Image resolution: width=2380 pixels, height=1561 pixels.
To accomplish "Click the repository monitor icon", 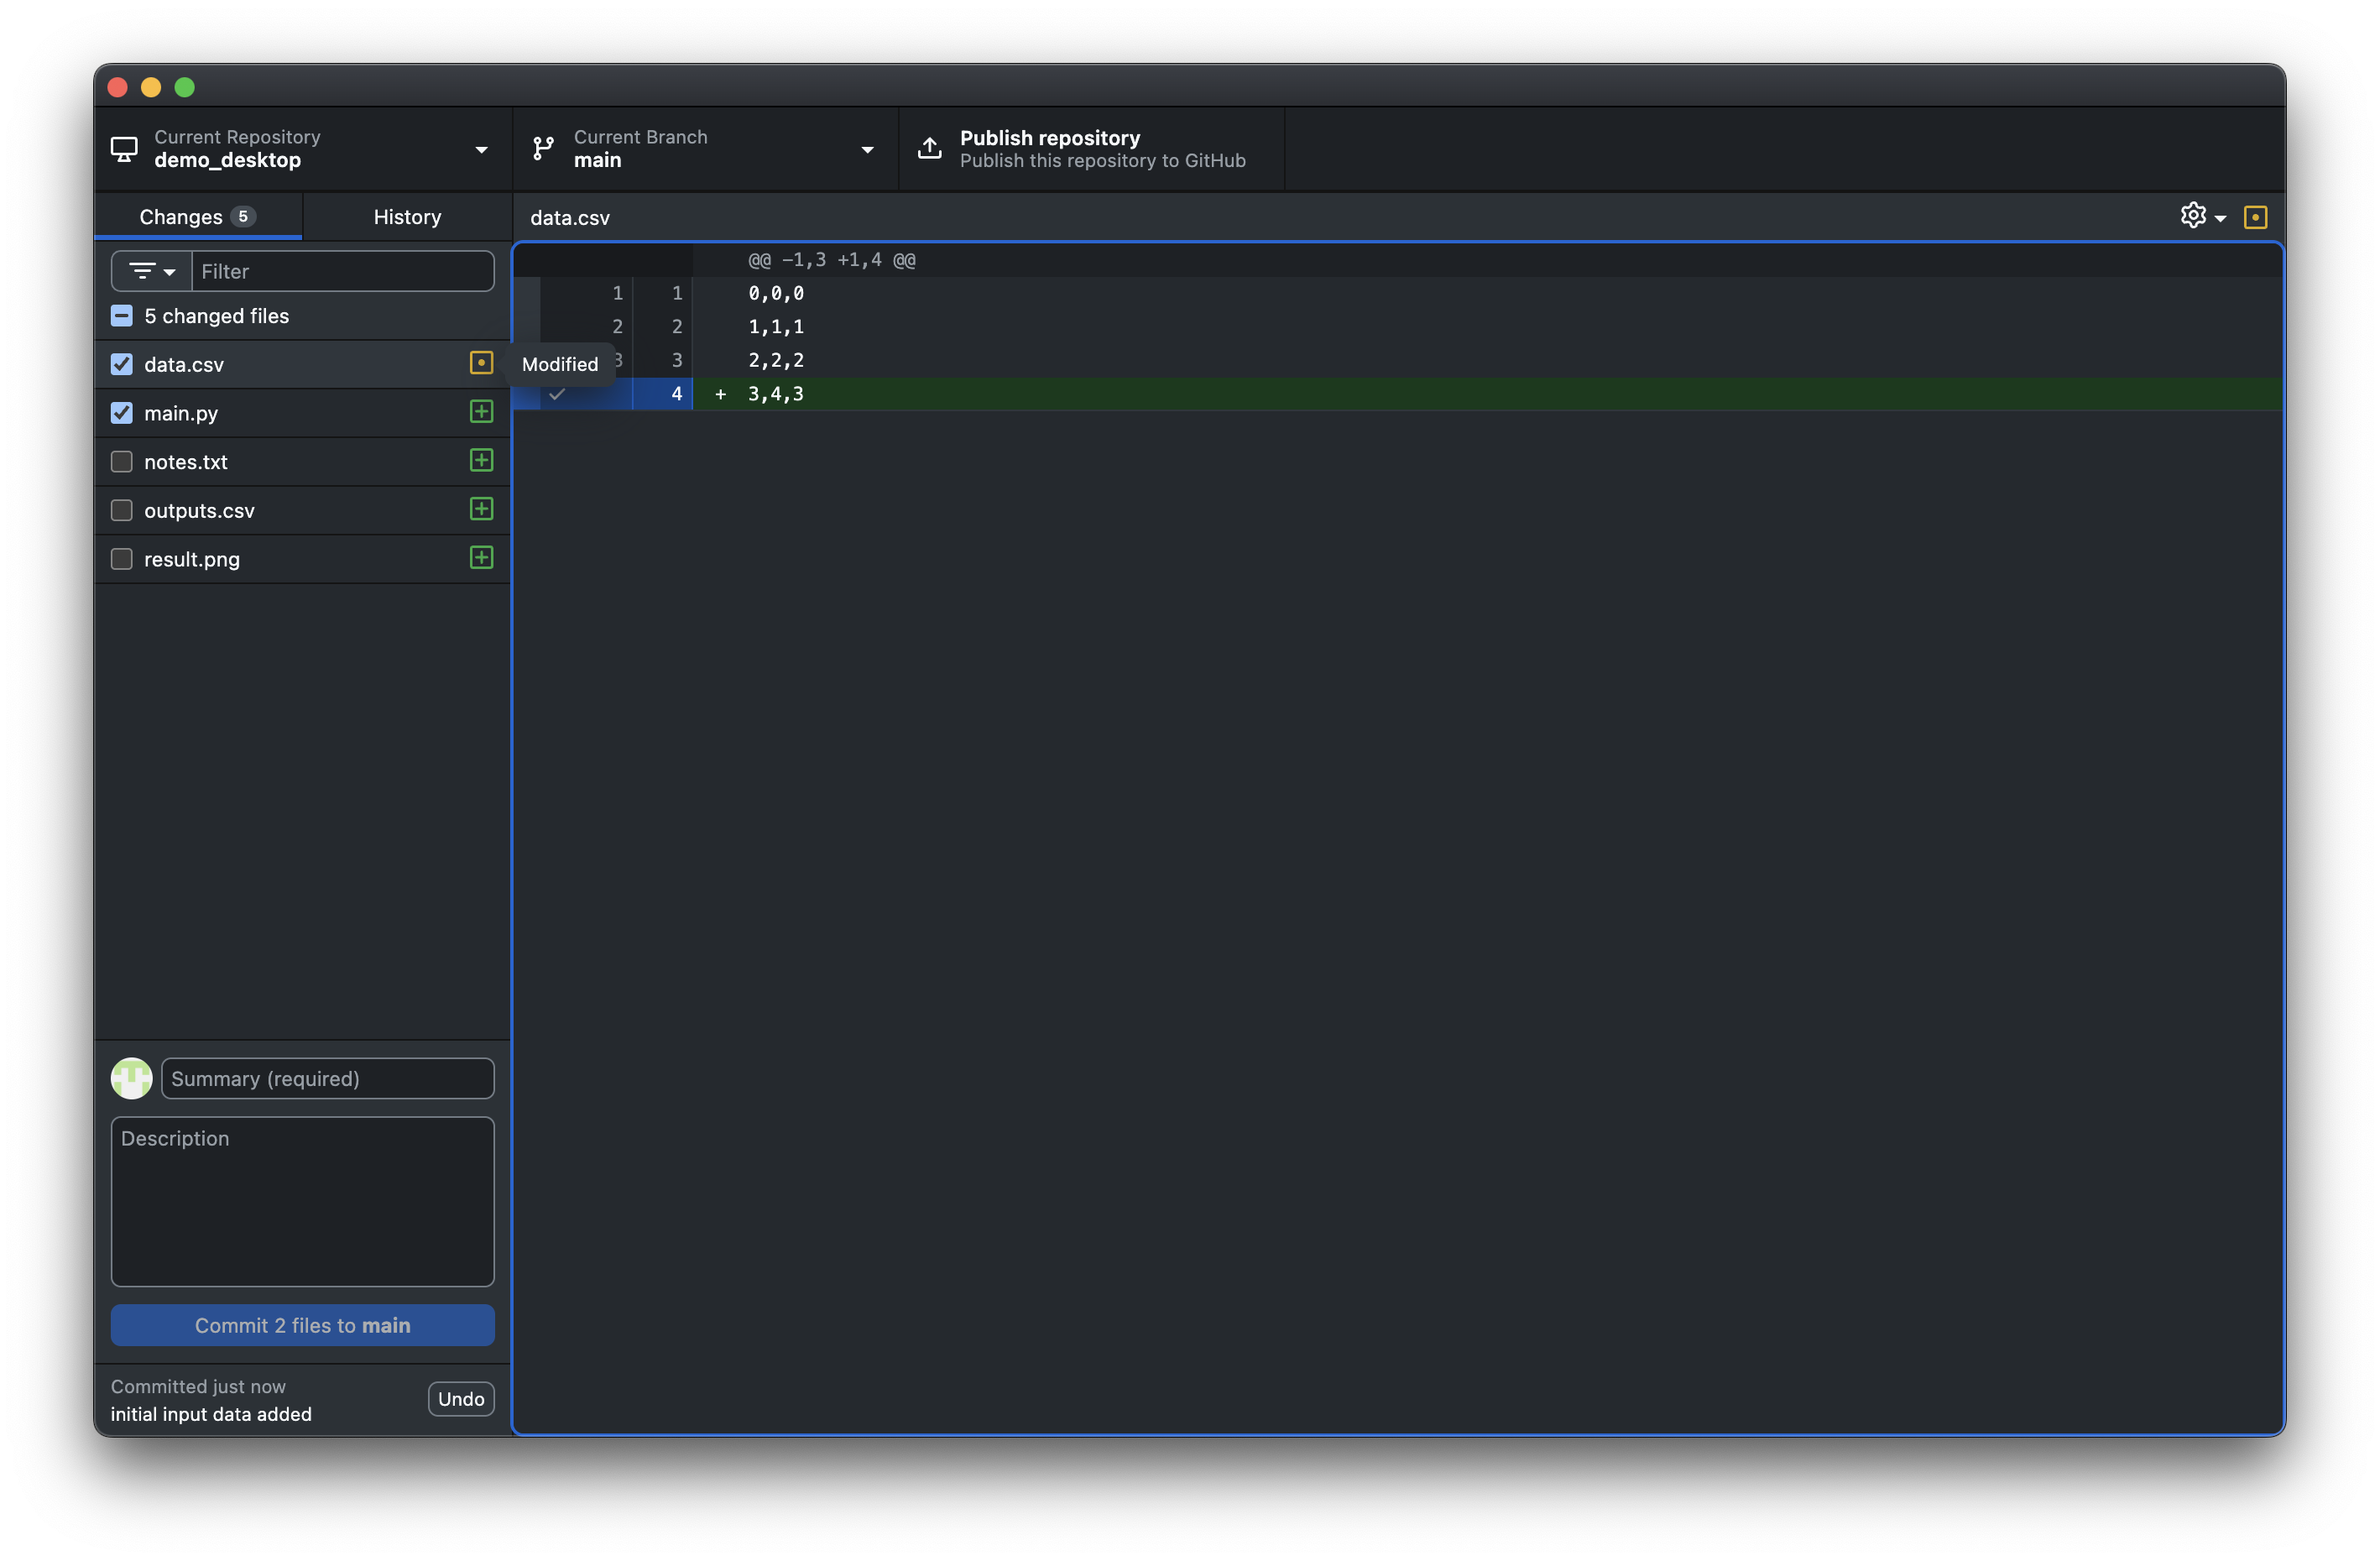I will tap(124, 149).
